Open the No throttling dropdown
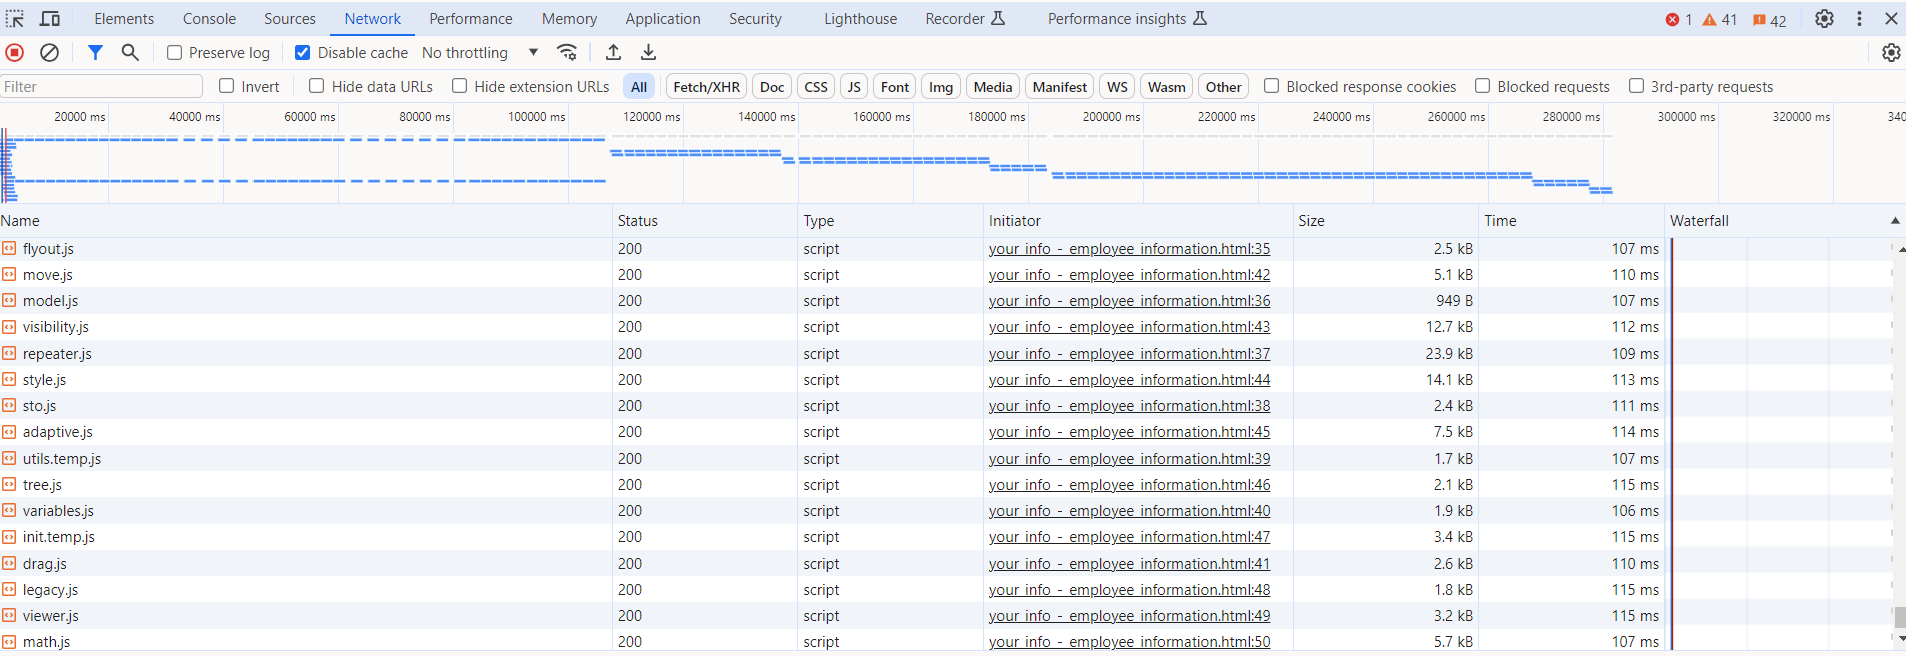 [x=480, y=53]
